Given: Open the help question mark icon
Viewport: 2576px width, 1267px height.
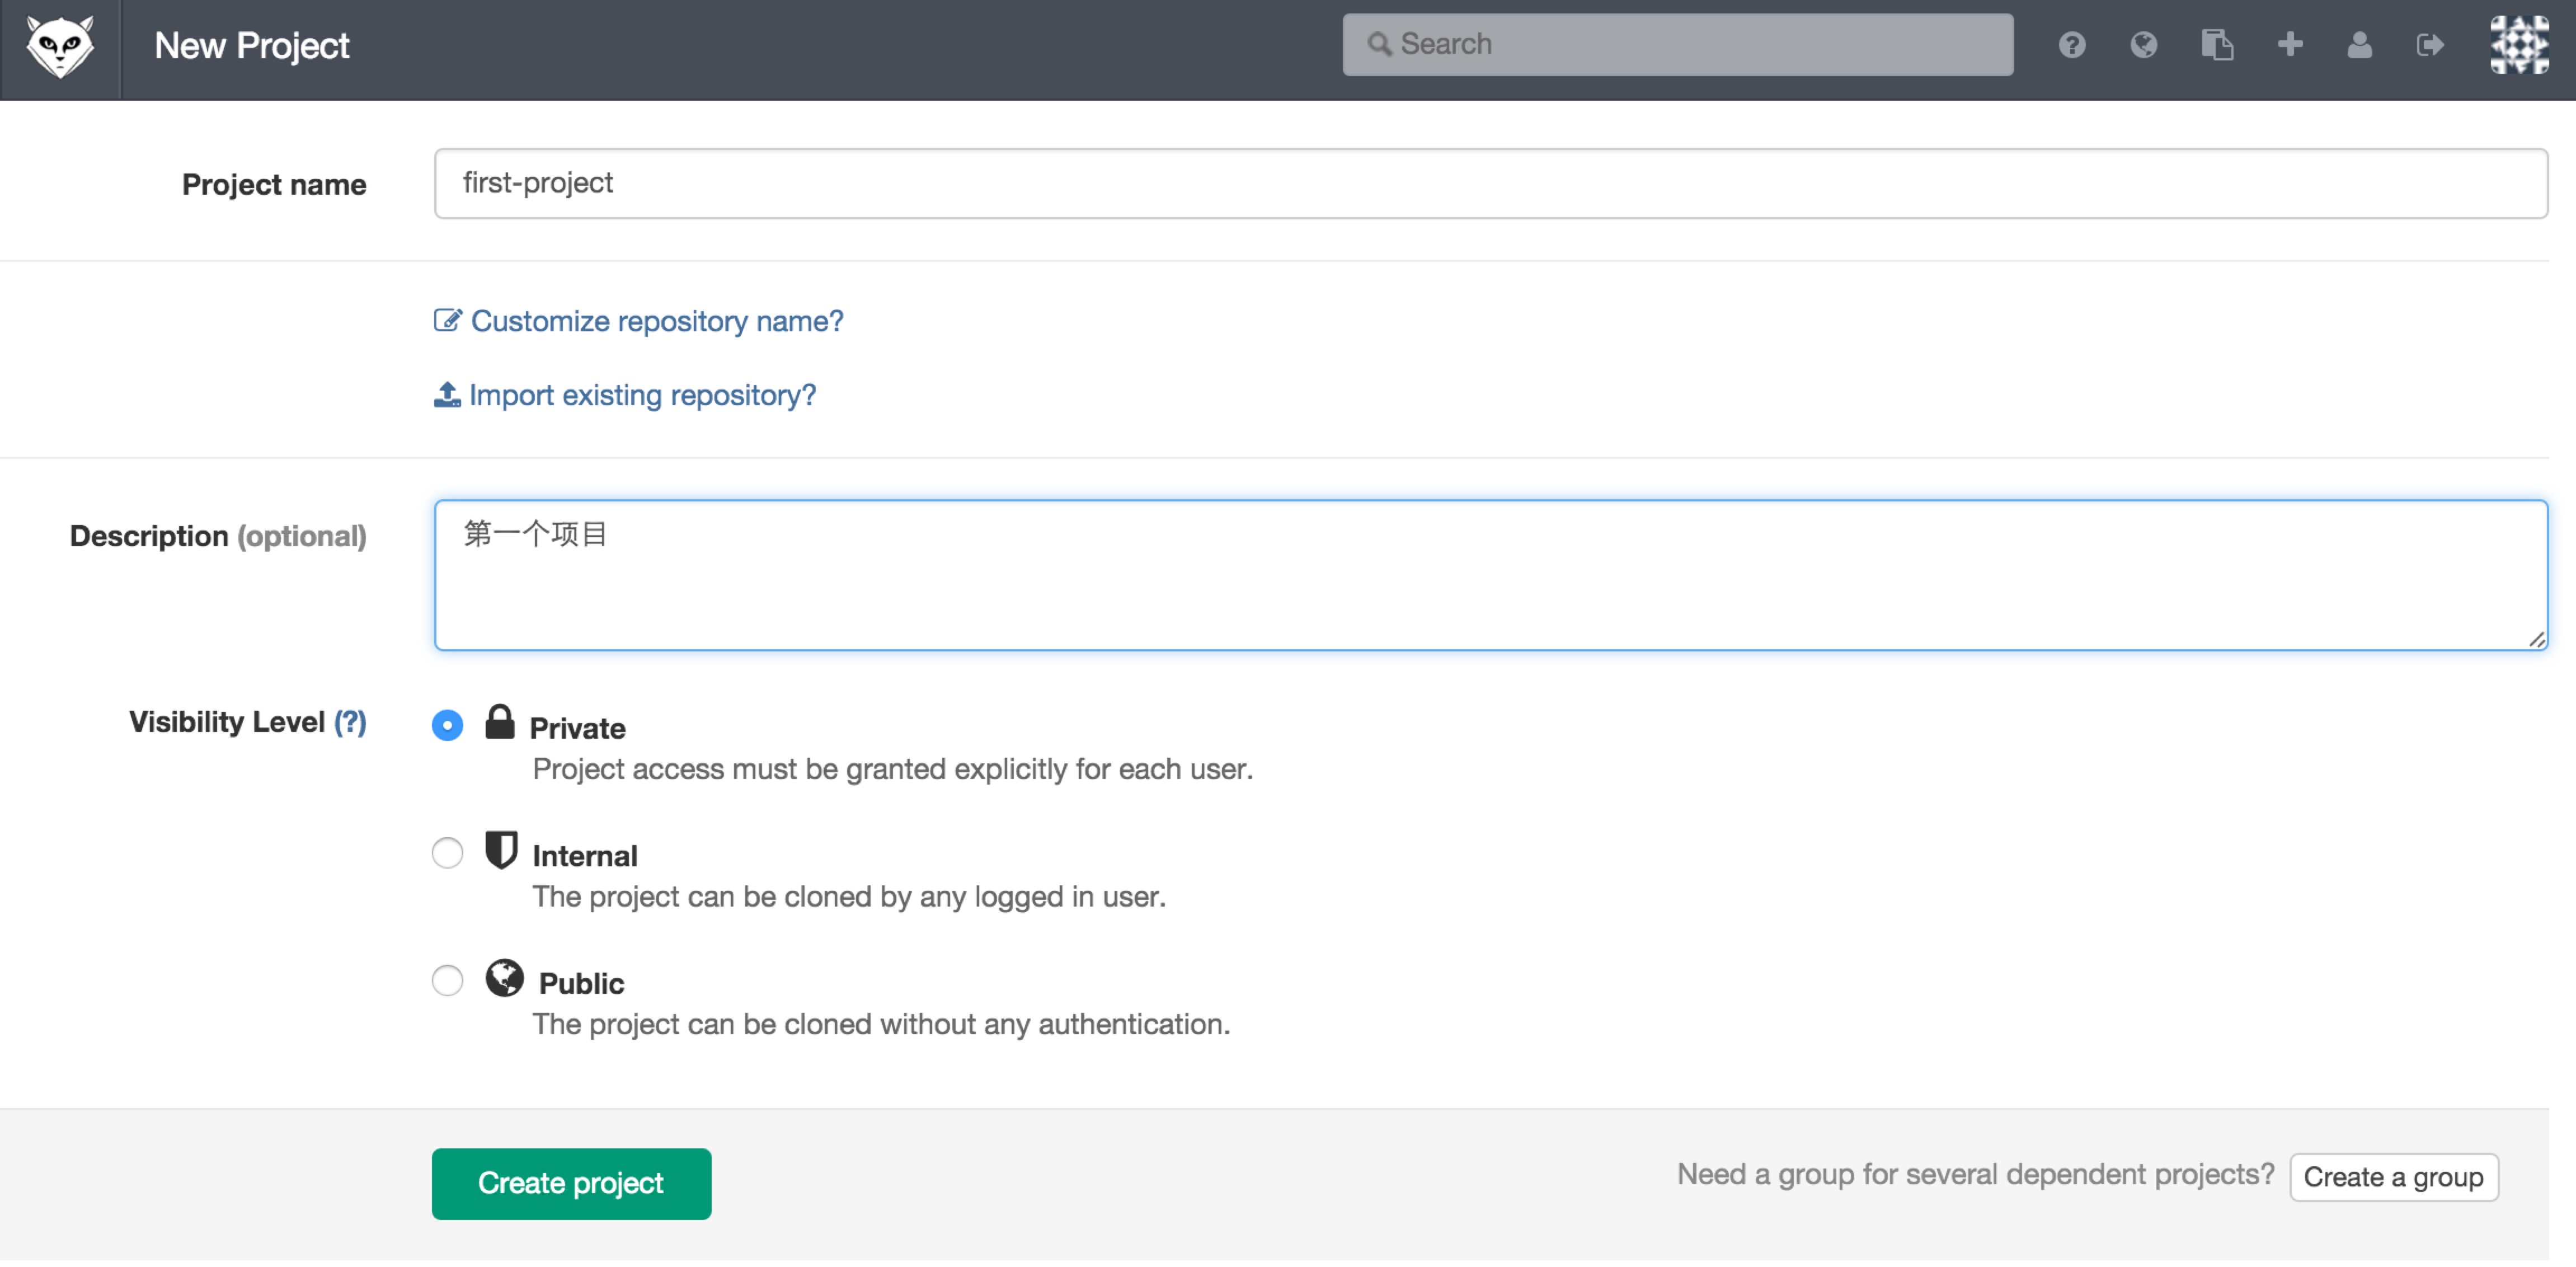Looking at the screenshot, I should tap(2072, 45).
